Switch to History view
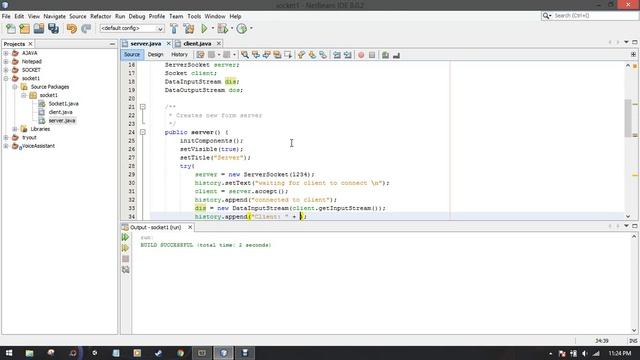This screenshot has height=360, width=640. pos(179,55)
